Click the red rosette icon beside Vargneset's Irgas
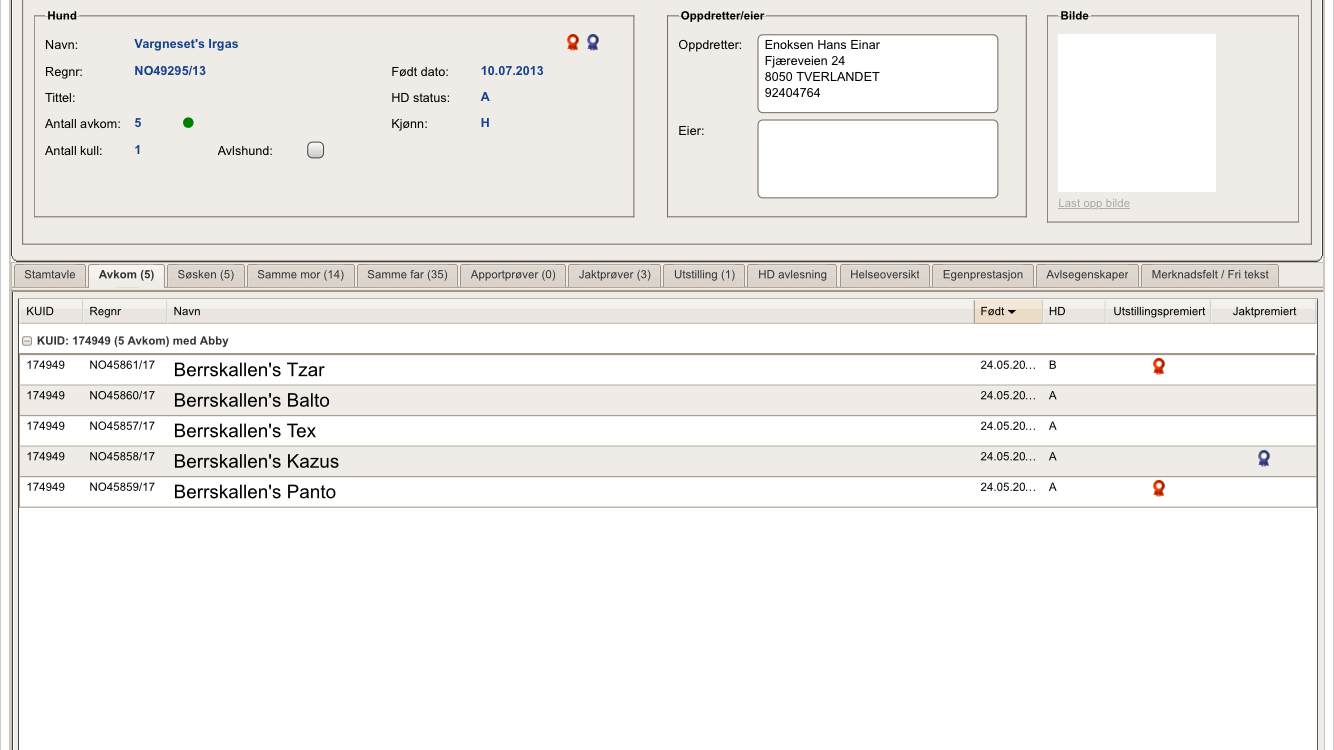The width and height of the screenshot is (1334, 750). 573,42
